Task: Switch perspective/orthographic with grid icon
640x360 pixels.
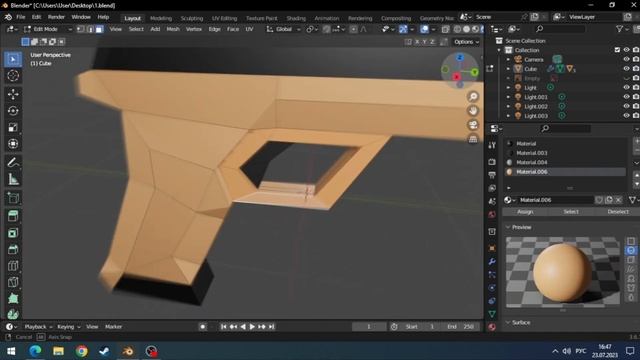Action: click(473, 139)
